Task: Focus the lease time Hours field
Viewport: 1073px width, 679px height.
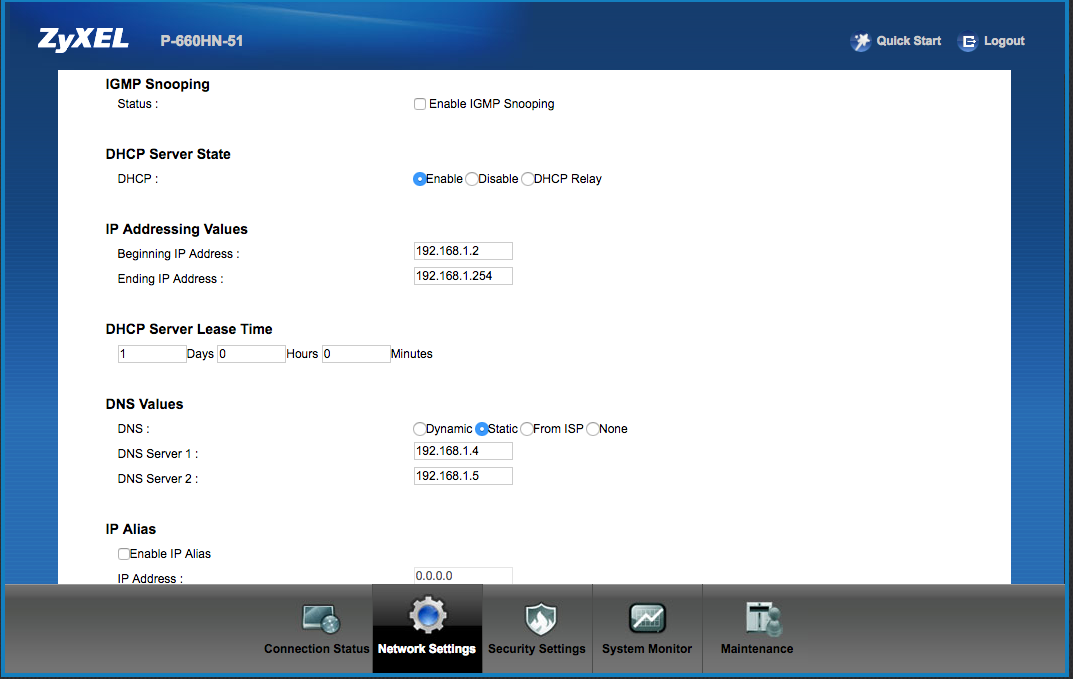Action: click(x=251, y=354)
